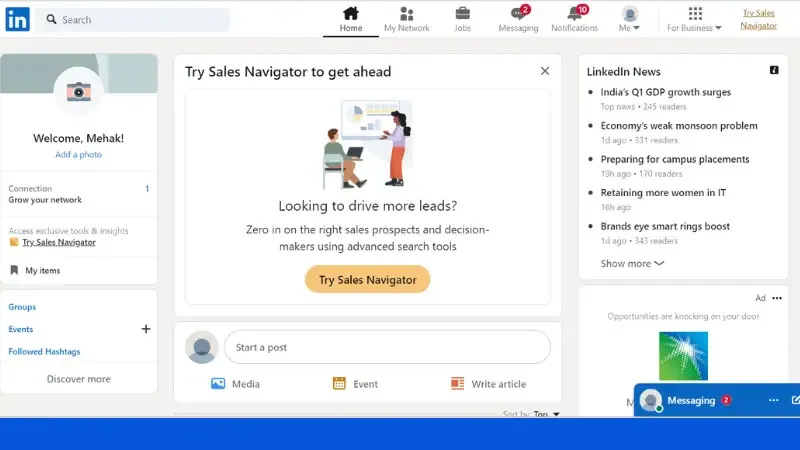
Task: Click LinkedIn News info icon
Action: (x=774, y=70)
